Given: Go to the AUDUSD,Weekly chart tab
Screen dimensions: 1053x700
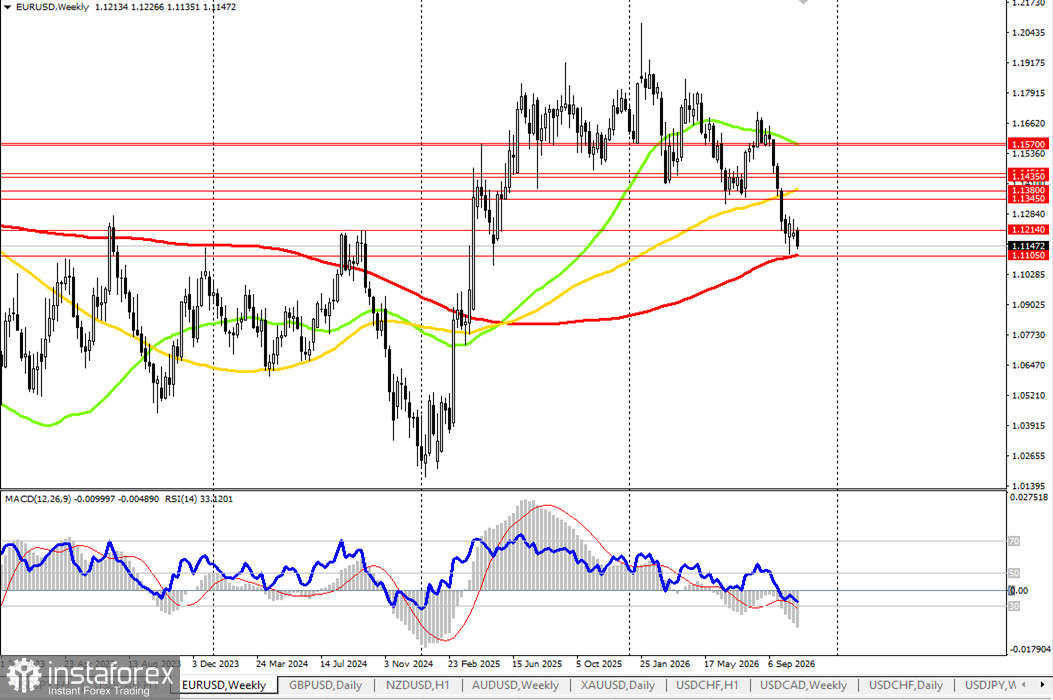Looking at the screenshot, I should pyautogui.click(x=515, y=685).
